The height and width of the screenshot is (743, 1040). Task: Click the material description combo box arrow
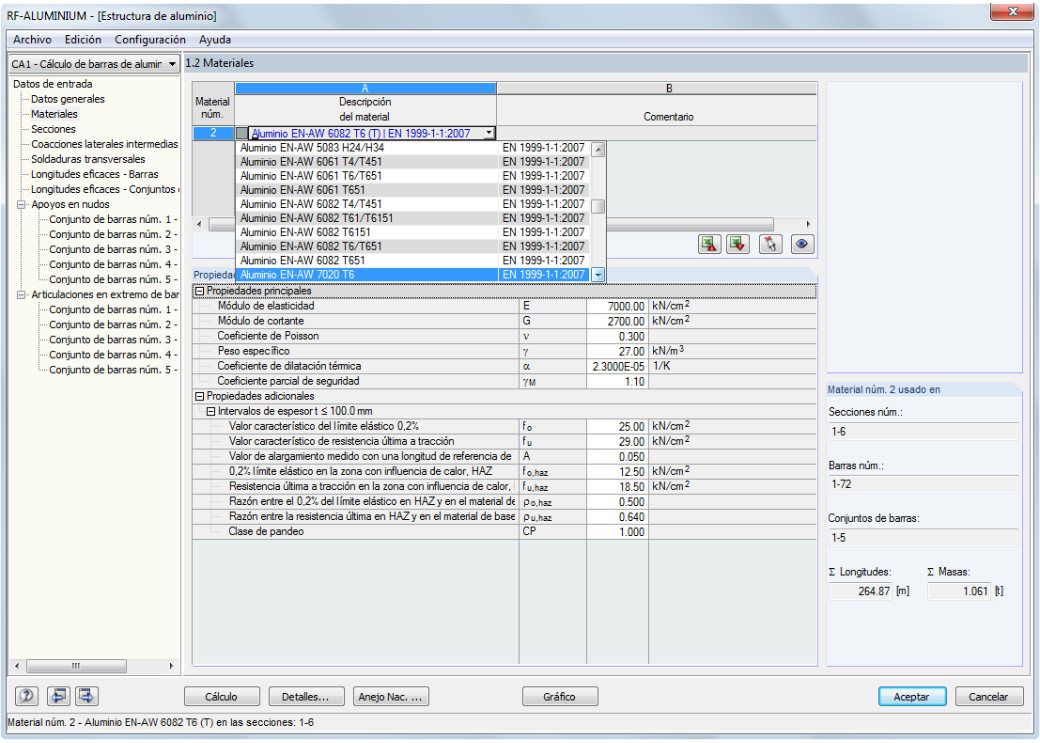click(x=489, y=133)
